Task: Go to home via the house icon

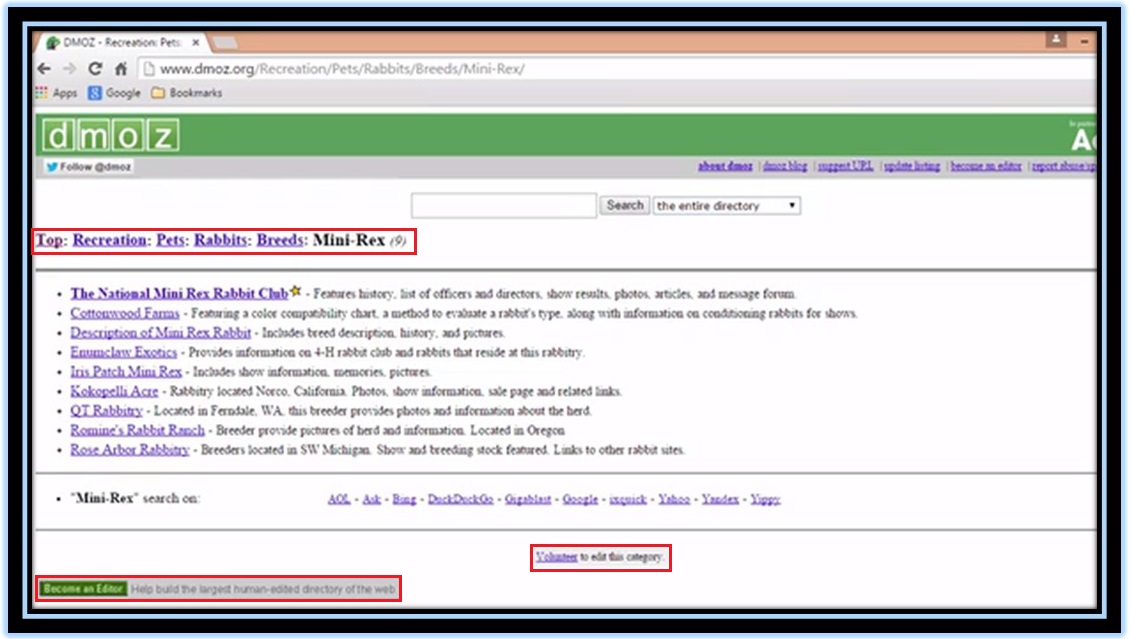Action: [x=120, y=69]
